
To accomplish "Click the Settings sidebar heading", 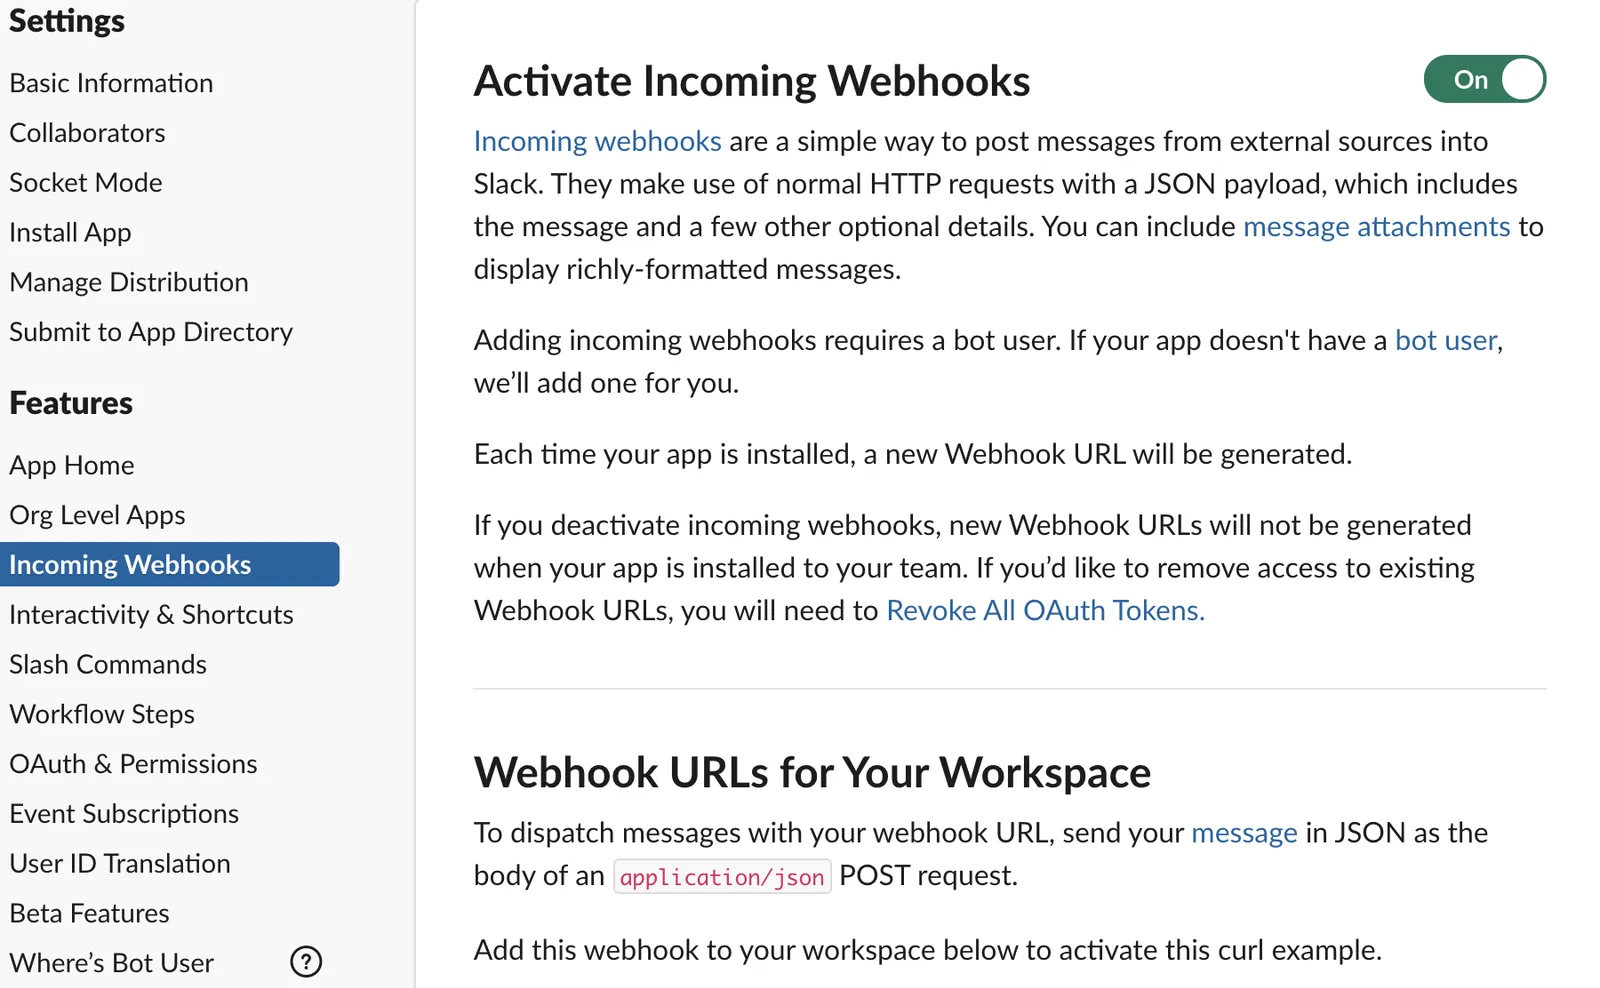I will [x=67, y=21].
